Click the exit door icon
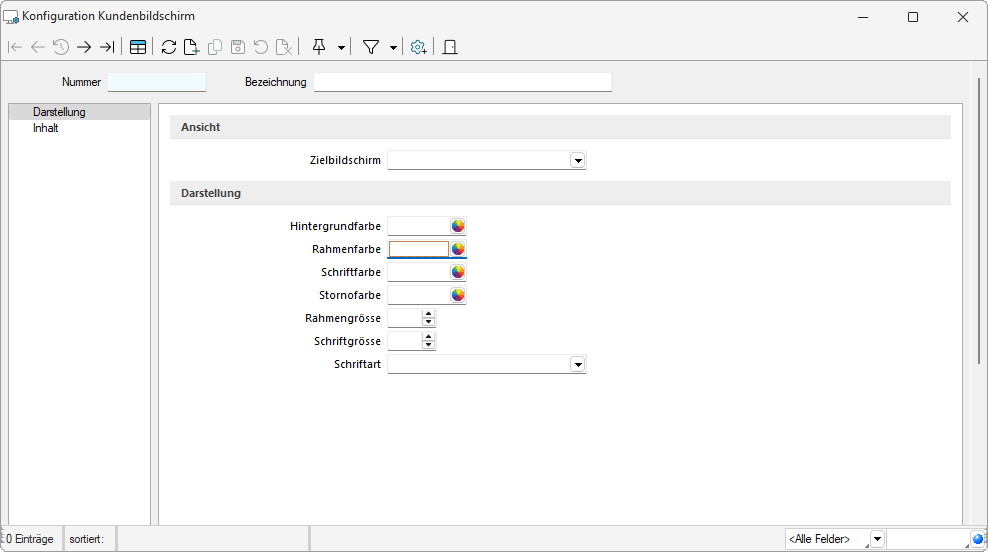This screenshot has width=988, height=552. (x=450, y=47)
